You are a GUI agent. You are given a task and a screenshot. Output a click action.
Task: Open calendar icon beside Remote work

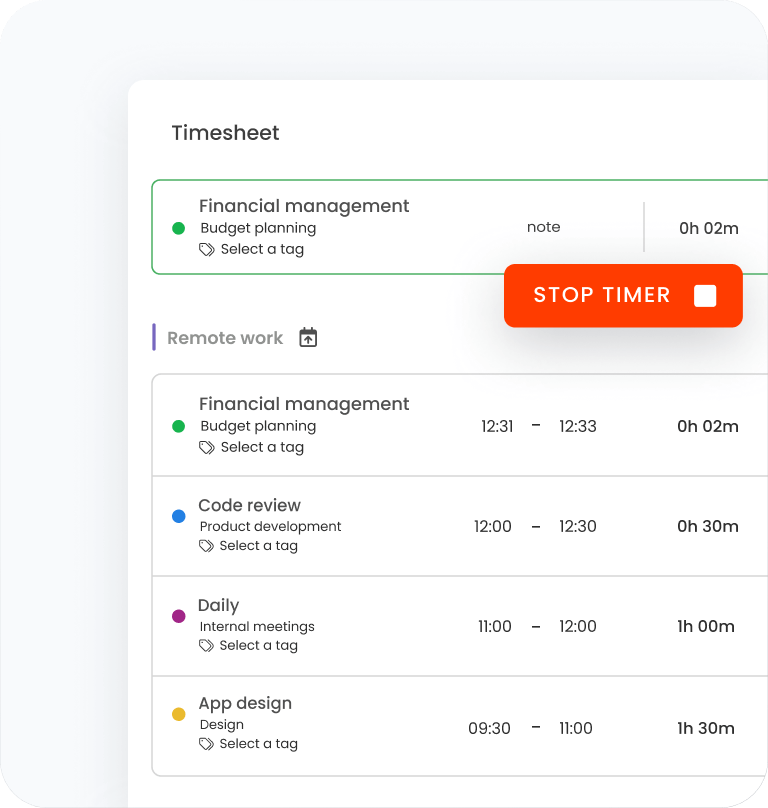308,338
